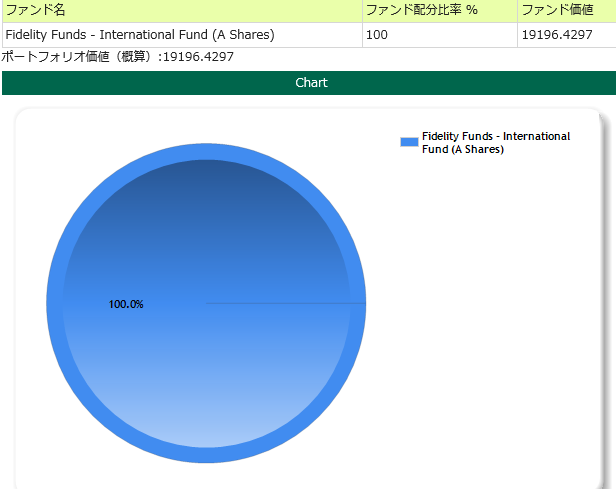Click the ファンド配分比率 % column header
Viewport: 616px width, 489px height.
[421, 10]
